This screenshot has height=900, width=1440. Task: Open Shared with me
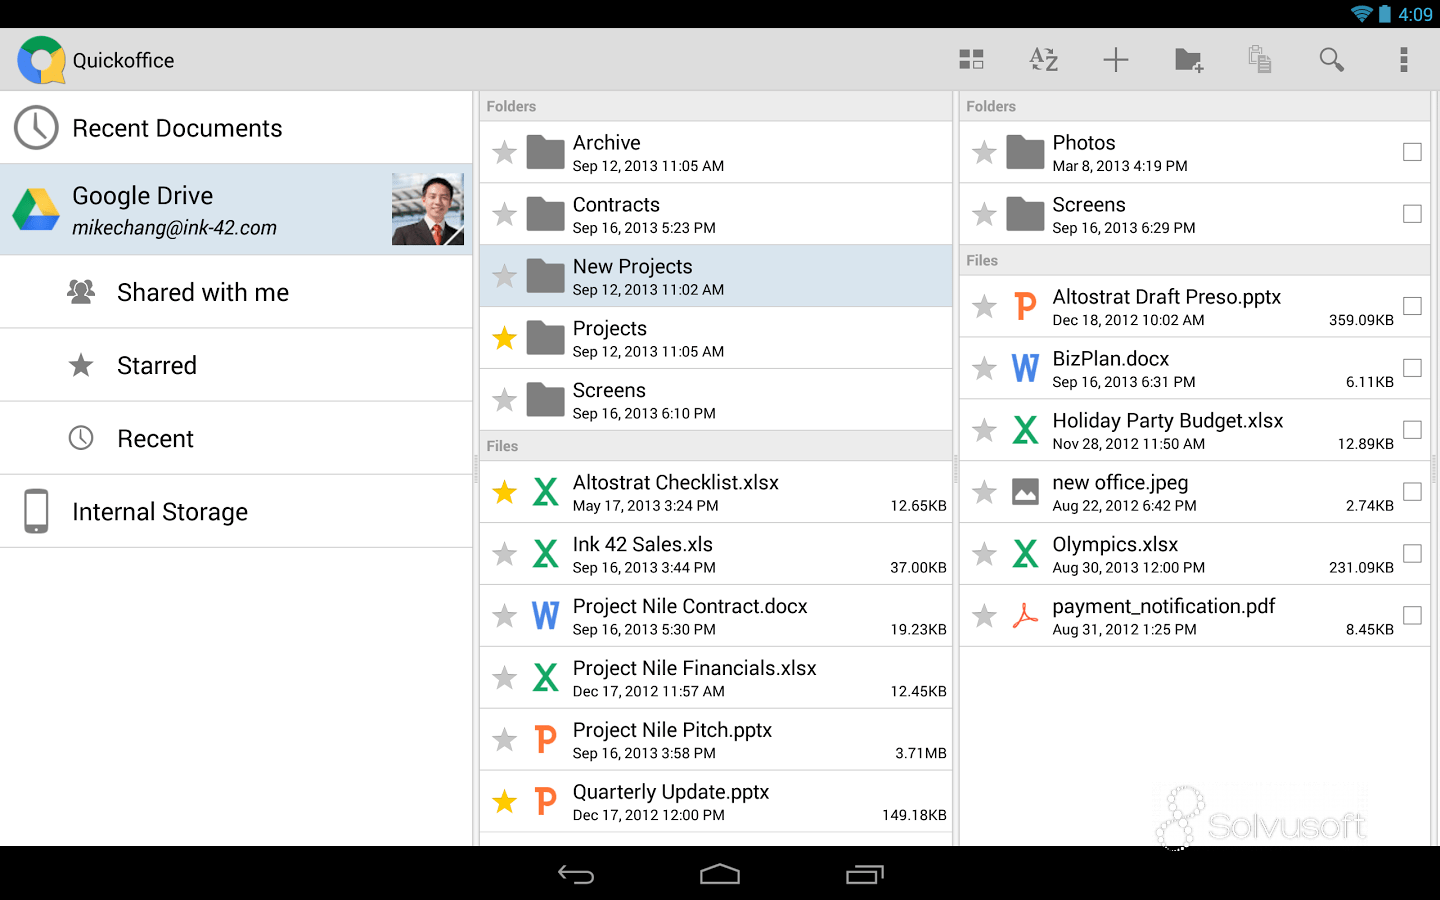click(203, 292)
